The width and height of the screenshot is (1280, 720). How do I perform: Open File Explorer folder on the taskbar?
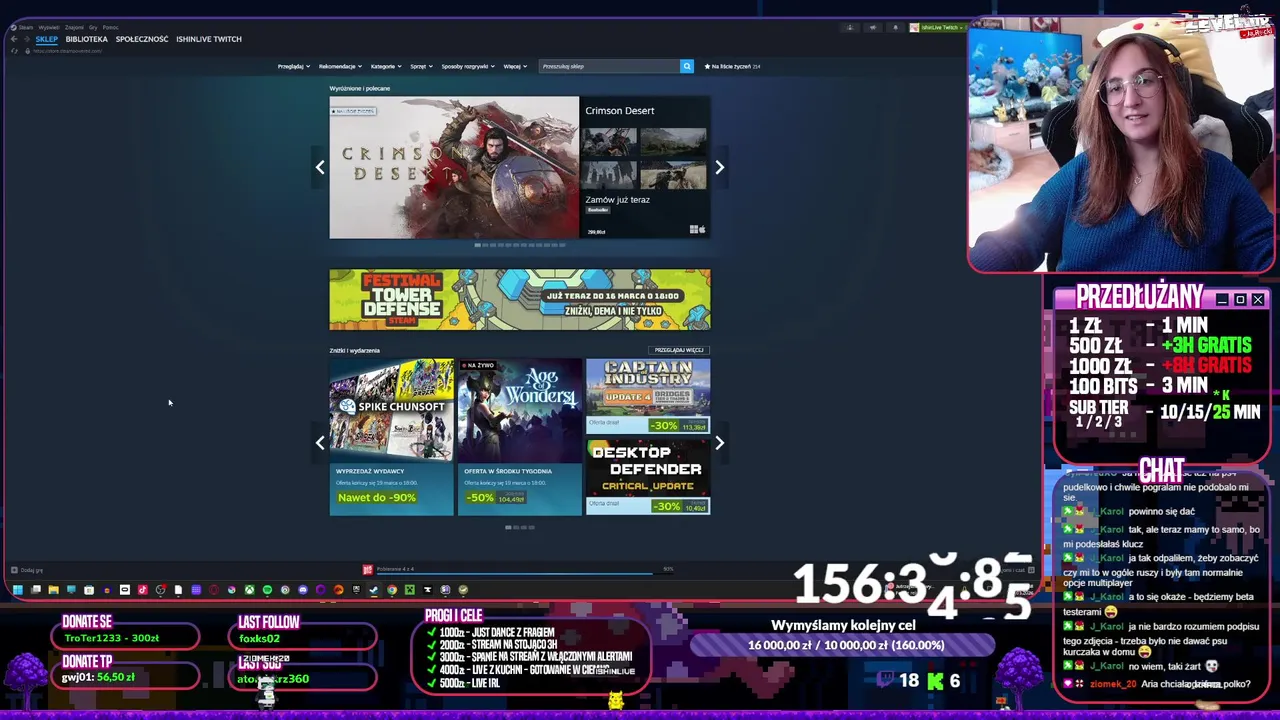point(53,590)
